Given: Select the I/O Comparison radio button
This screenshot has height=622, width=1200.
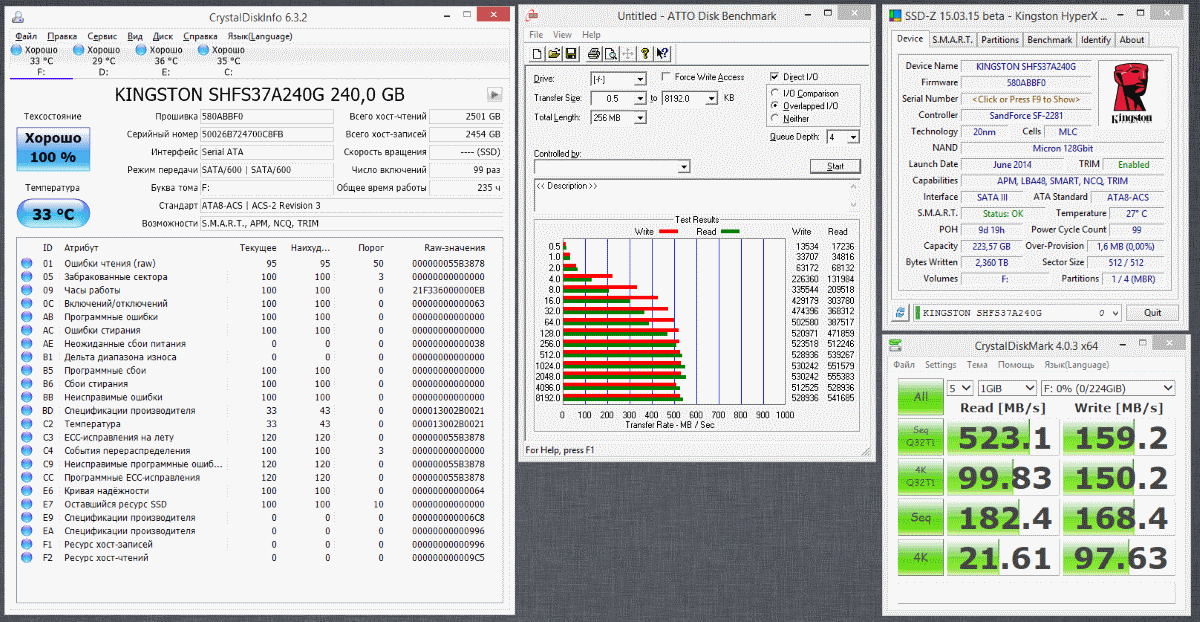Looking at the screenshot, I should tap(774, 93).
